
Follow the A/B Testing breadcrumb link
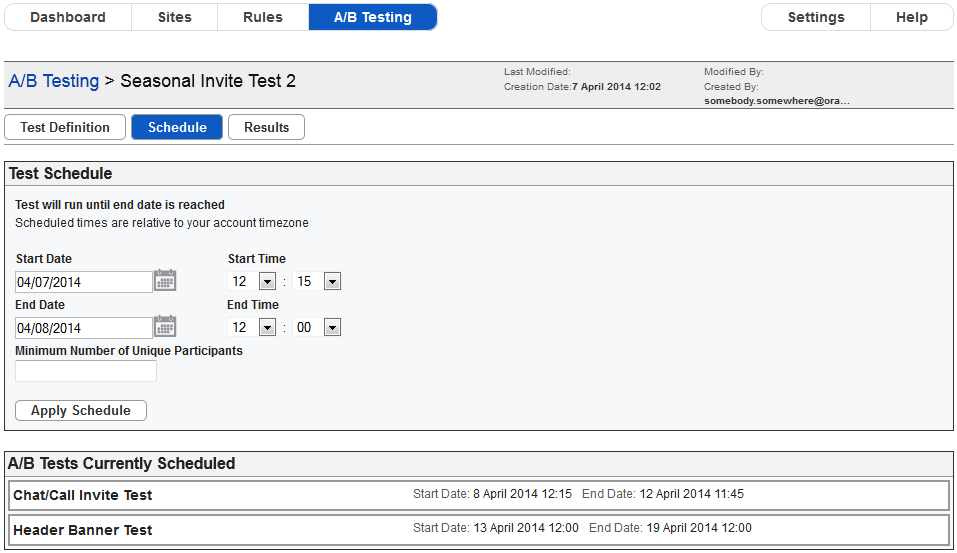pyautogui.click(x=54, y=81)
